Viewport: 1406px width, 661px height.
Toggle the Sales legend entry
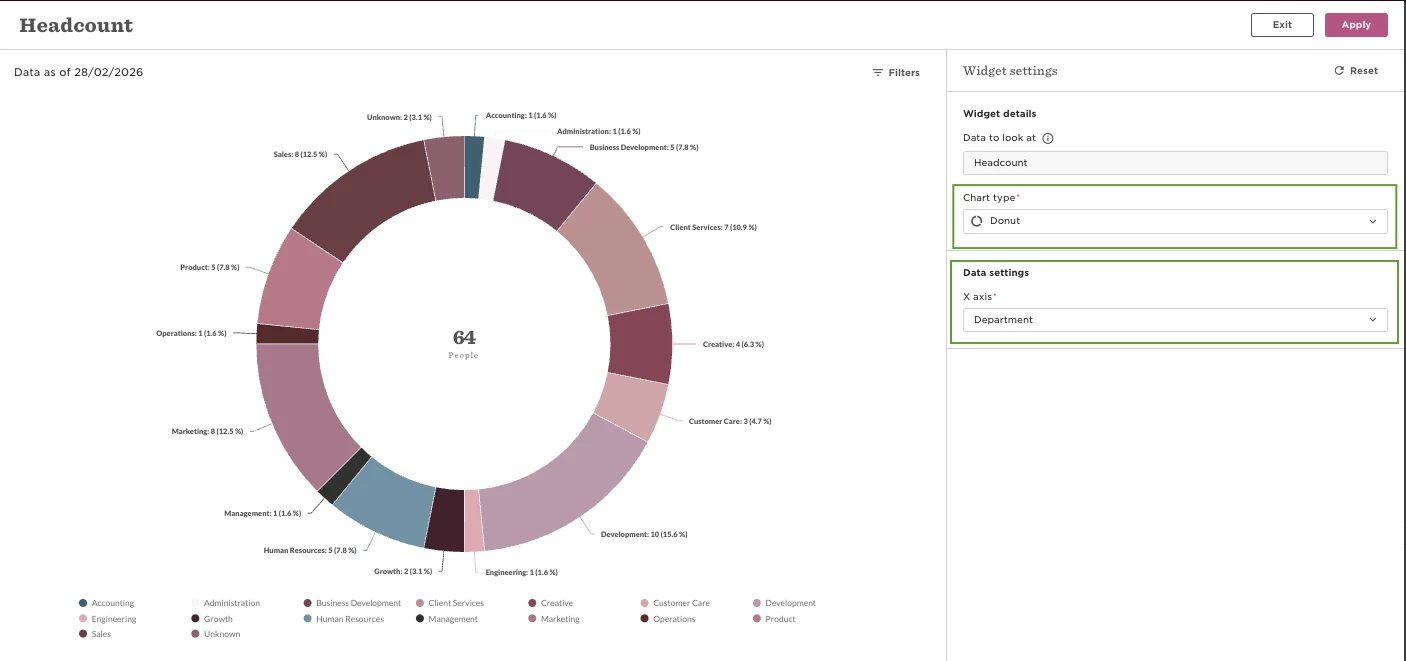click(x=95, y=634)
